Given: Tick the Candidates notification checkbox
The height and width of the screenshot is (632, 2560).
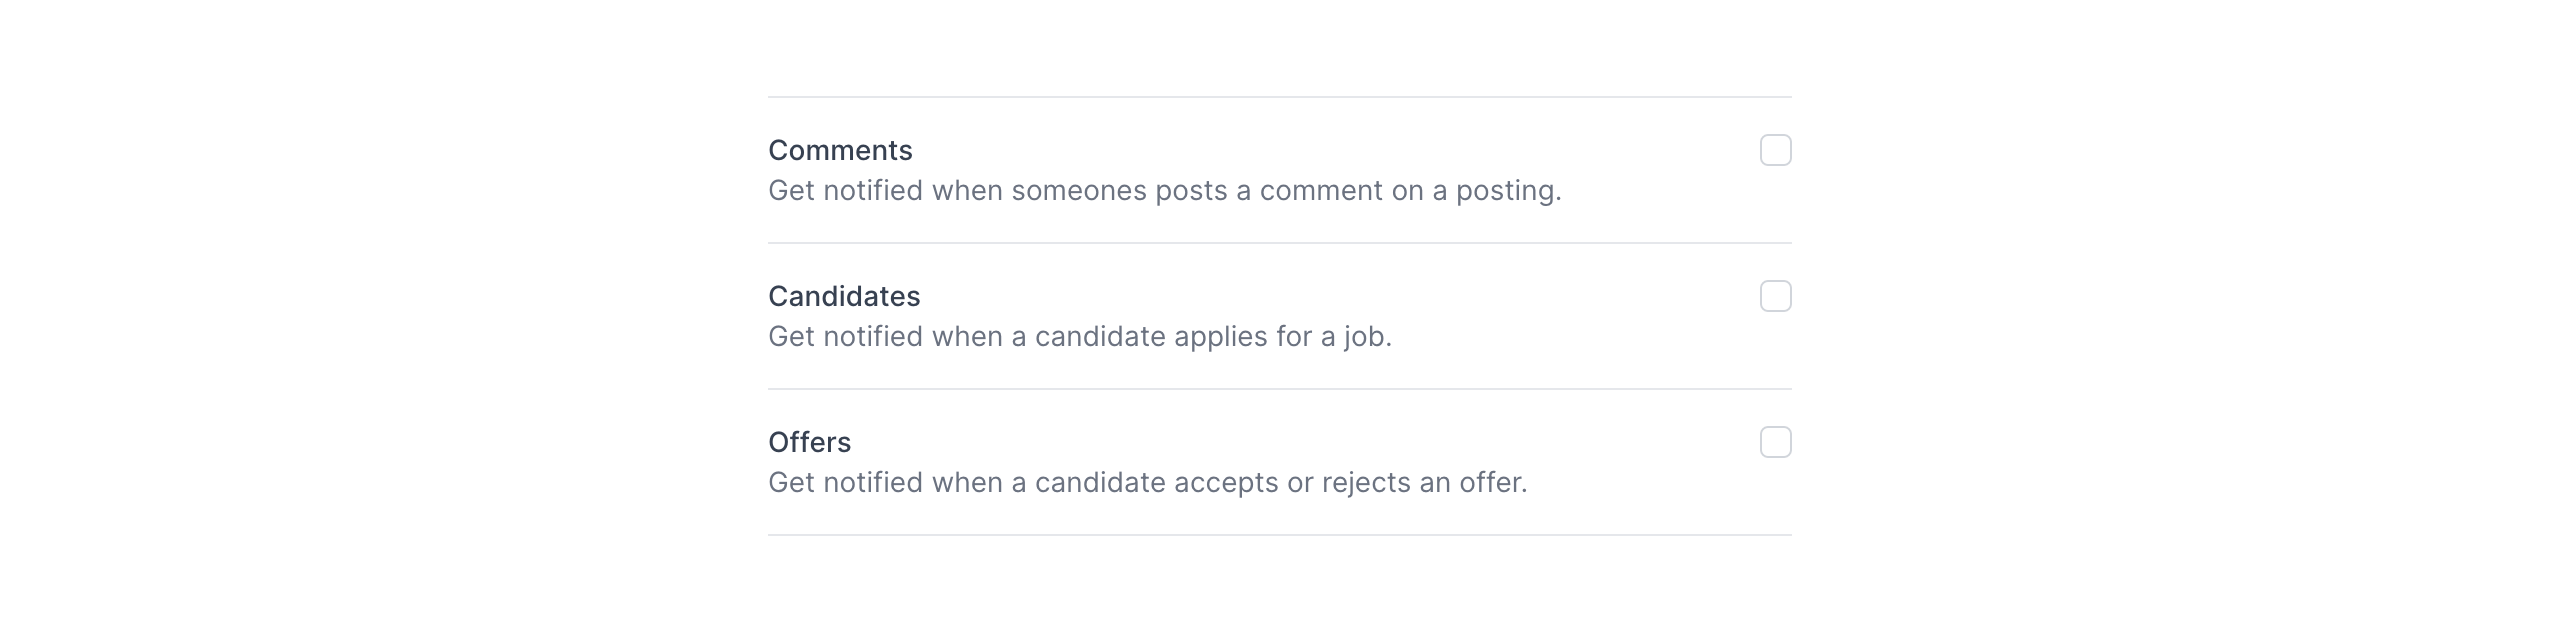Looking at the screenshot, I should pos(1775,296).
